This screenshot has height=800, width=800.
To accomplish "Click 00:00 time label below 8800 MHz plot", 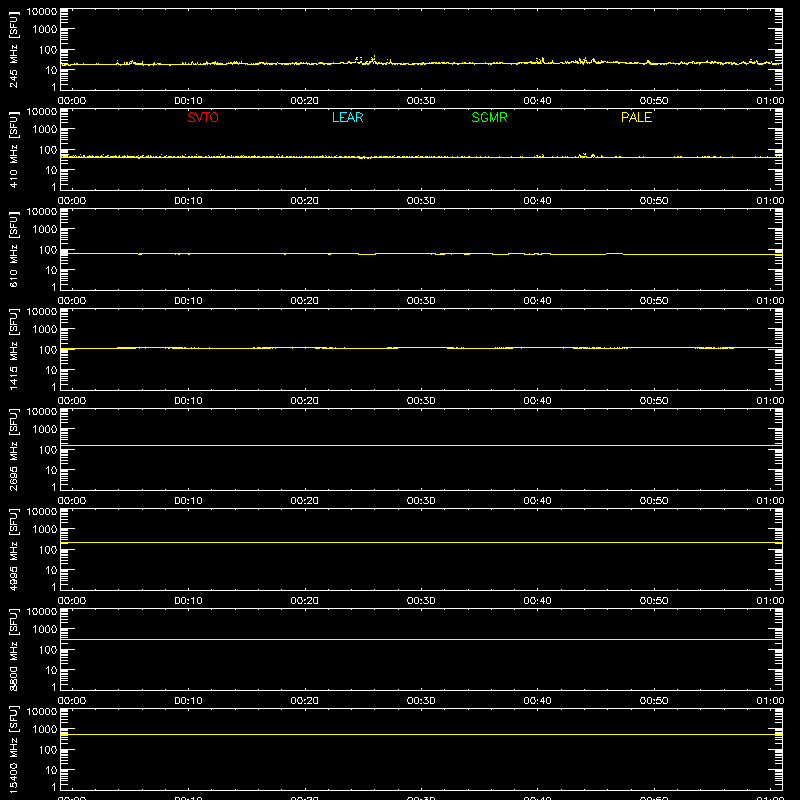I will pos(72,701).
